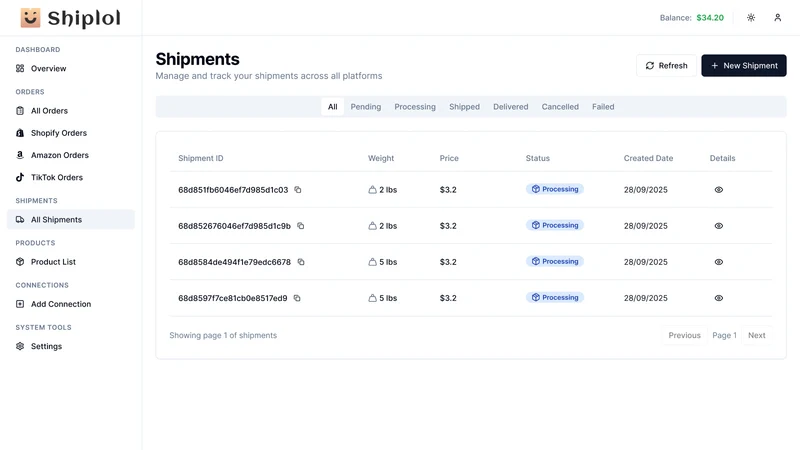Screen dimensions: 800x450
Task: Copy shipment ID ending d1c03
Action: pyautogui.click(x=298, y=190)
